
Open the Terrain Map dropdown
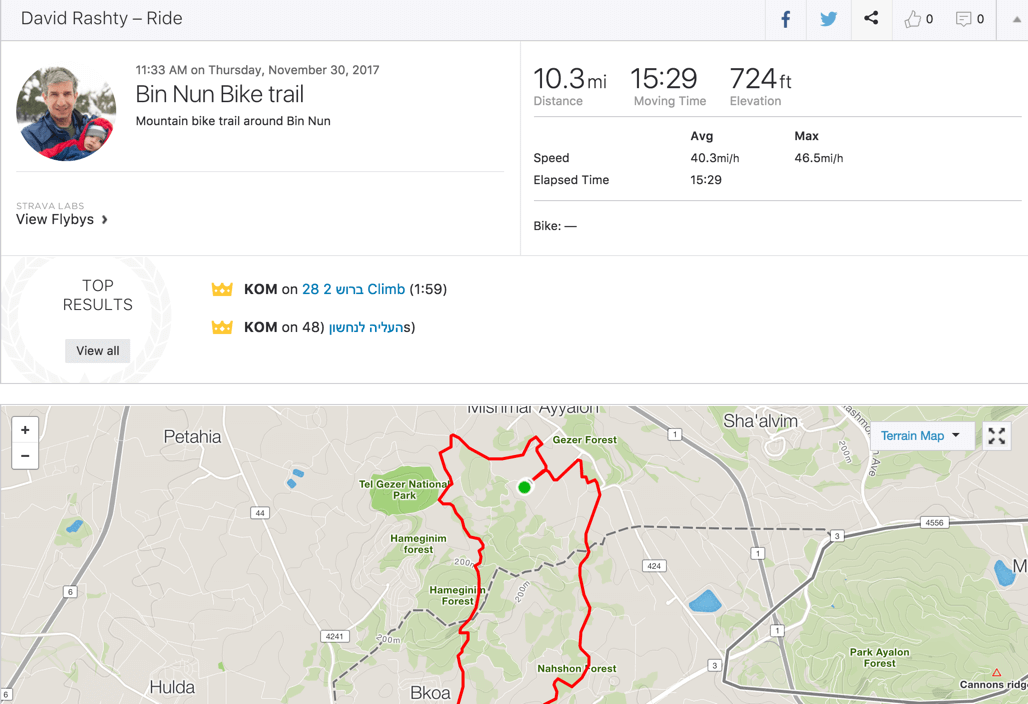(x=920, y=436)
